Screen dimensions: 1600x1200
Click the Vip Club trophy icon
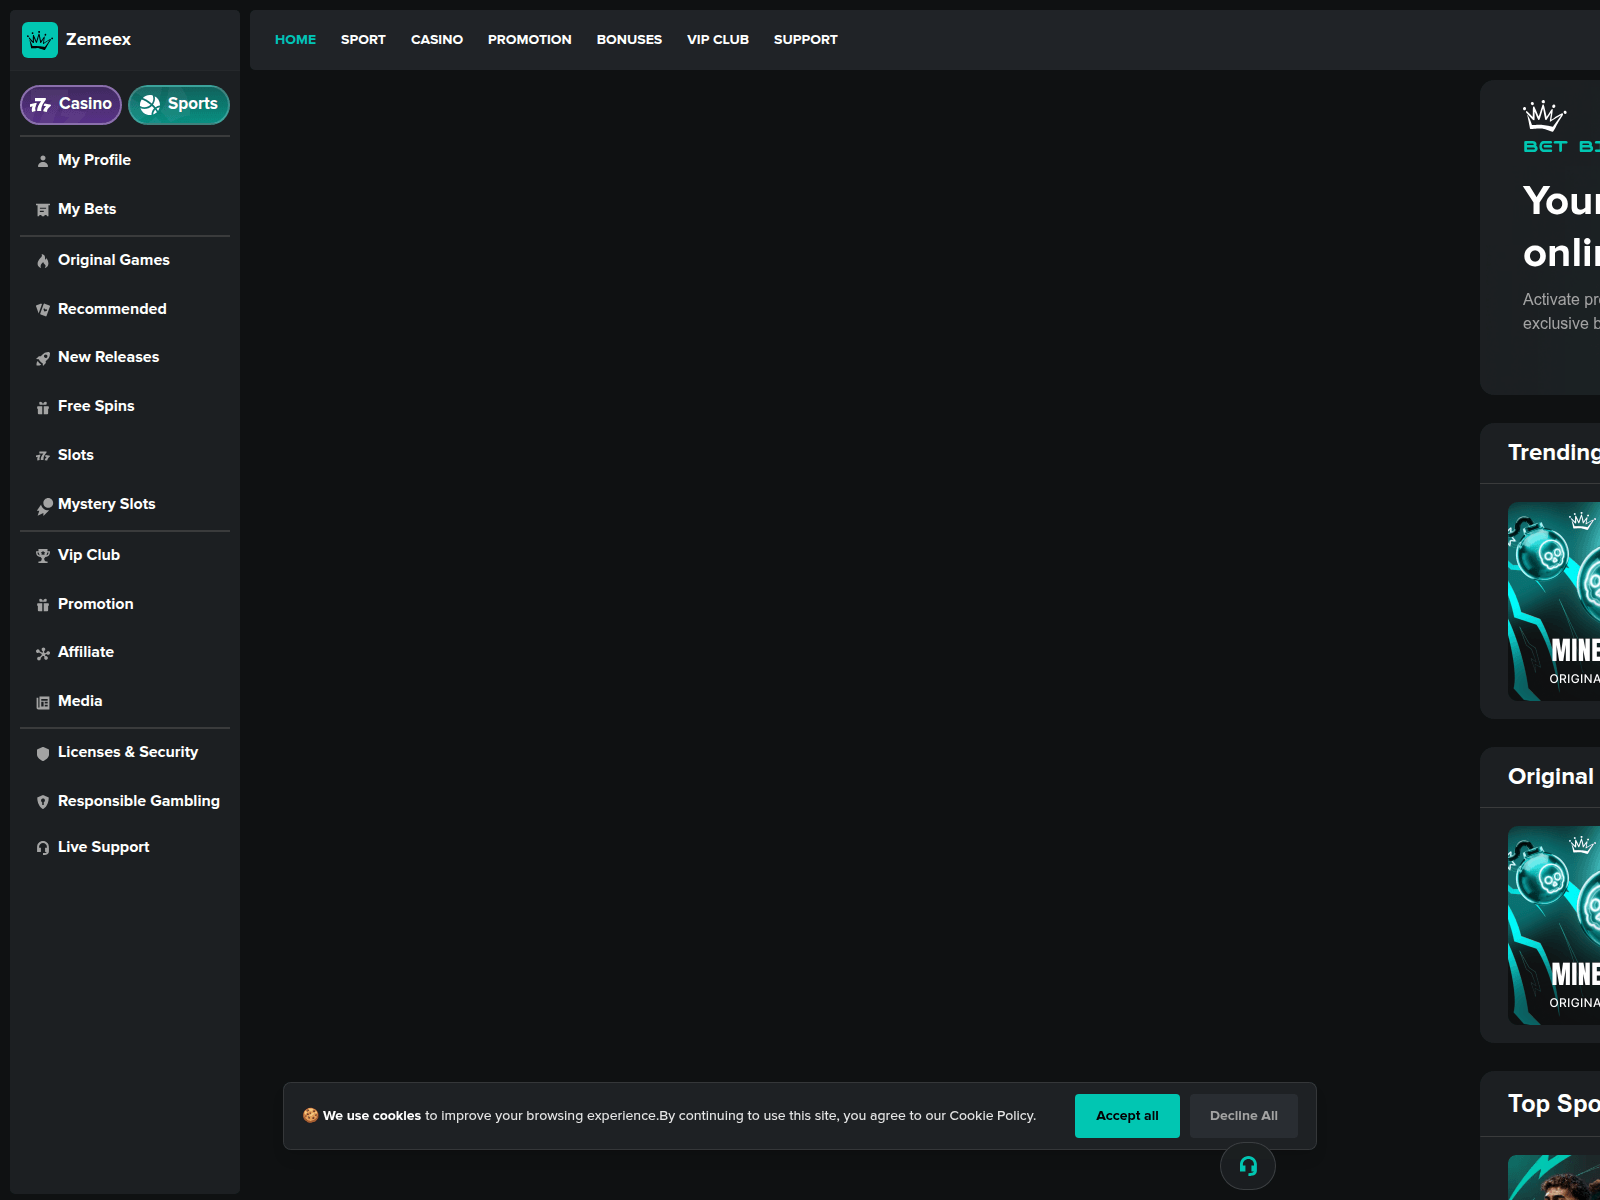point(43,555)
